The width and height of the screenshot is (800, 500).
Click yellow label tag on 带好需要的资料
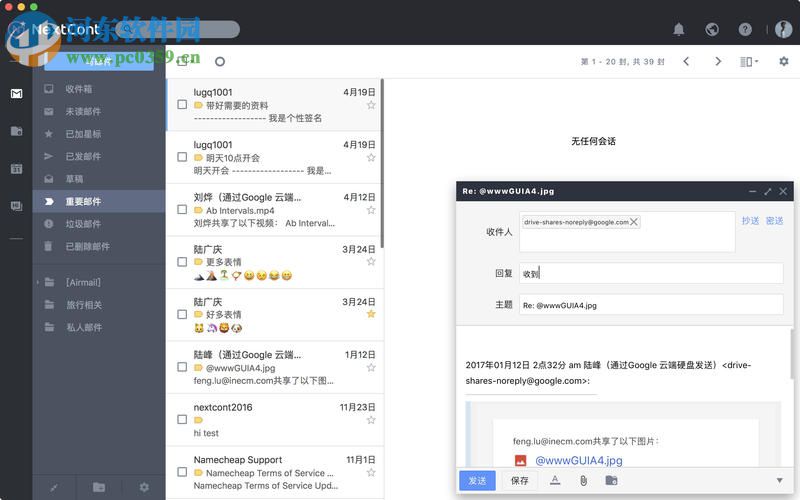pos(198,106)
